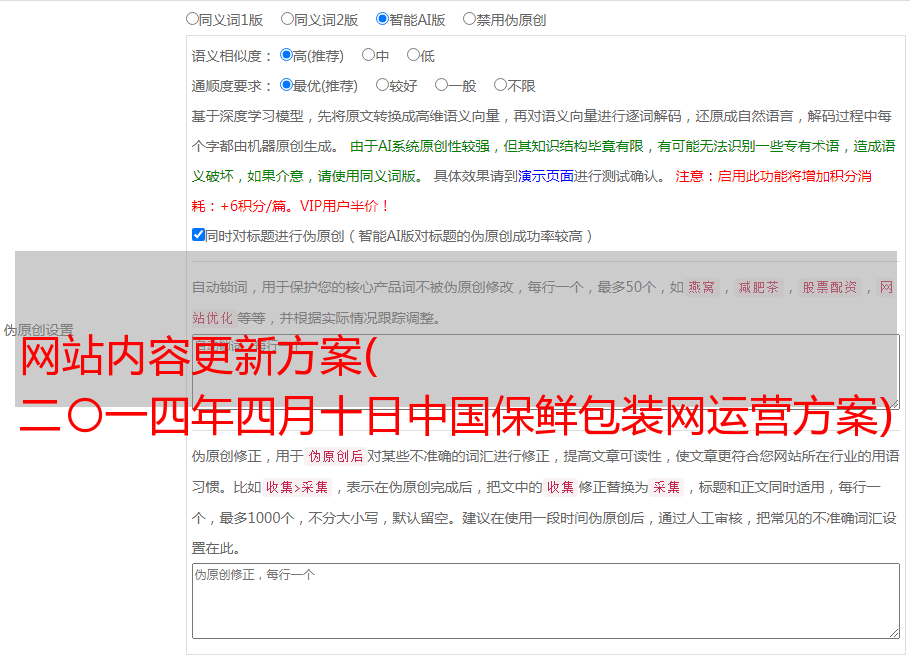Select 禁用伪原创 to disable rewriting
The height and width of the screenshot is (658, 911).
[469, 19]
